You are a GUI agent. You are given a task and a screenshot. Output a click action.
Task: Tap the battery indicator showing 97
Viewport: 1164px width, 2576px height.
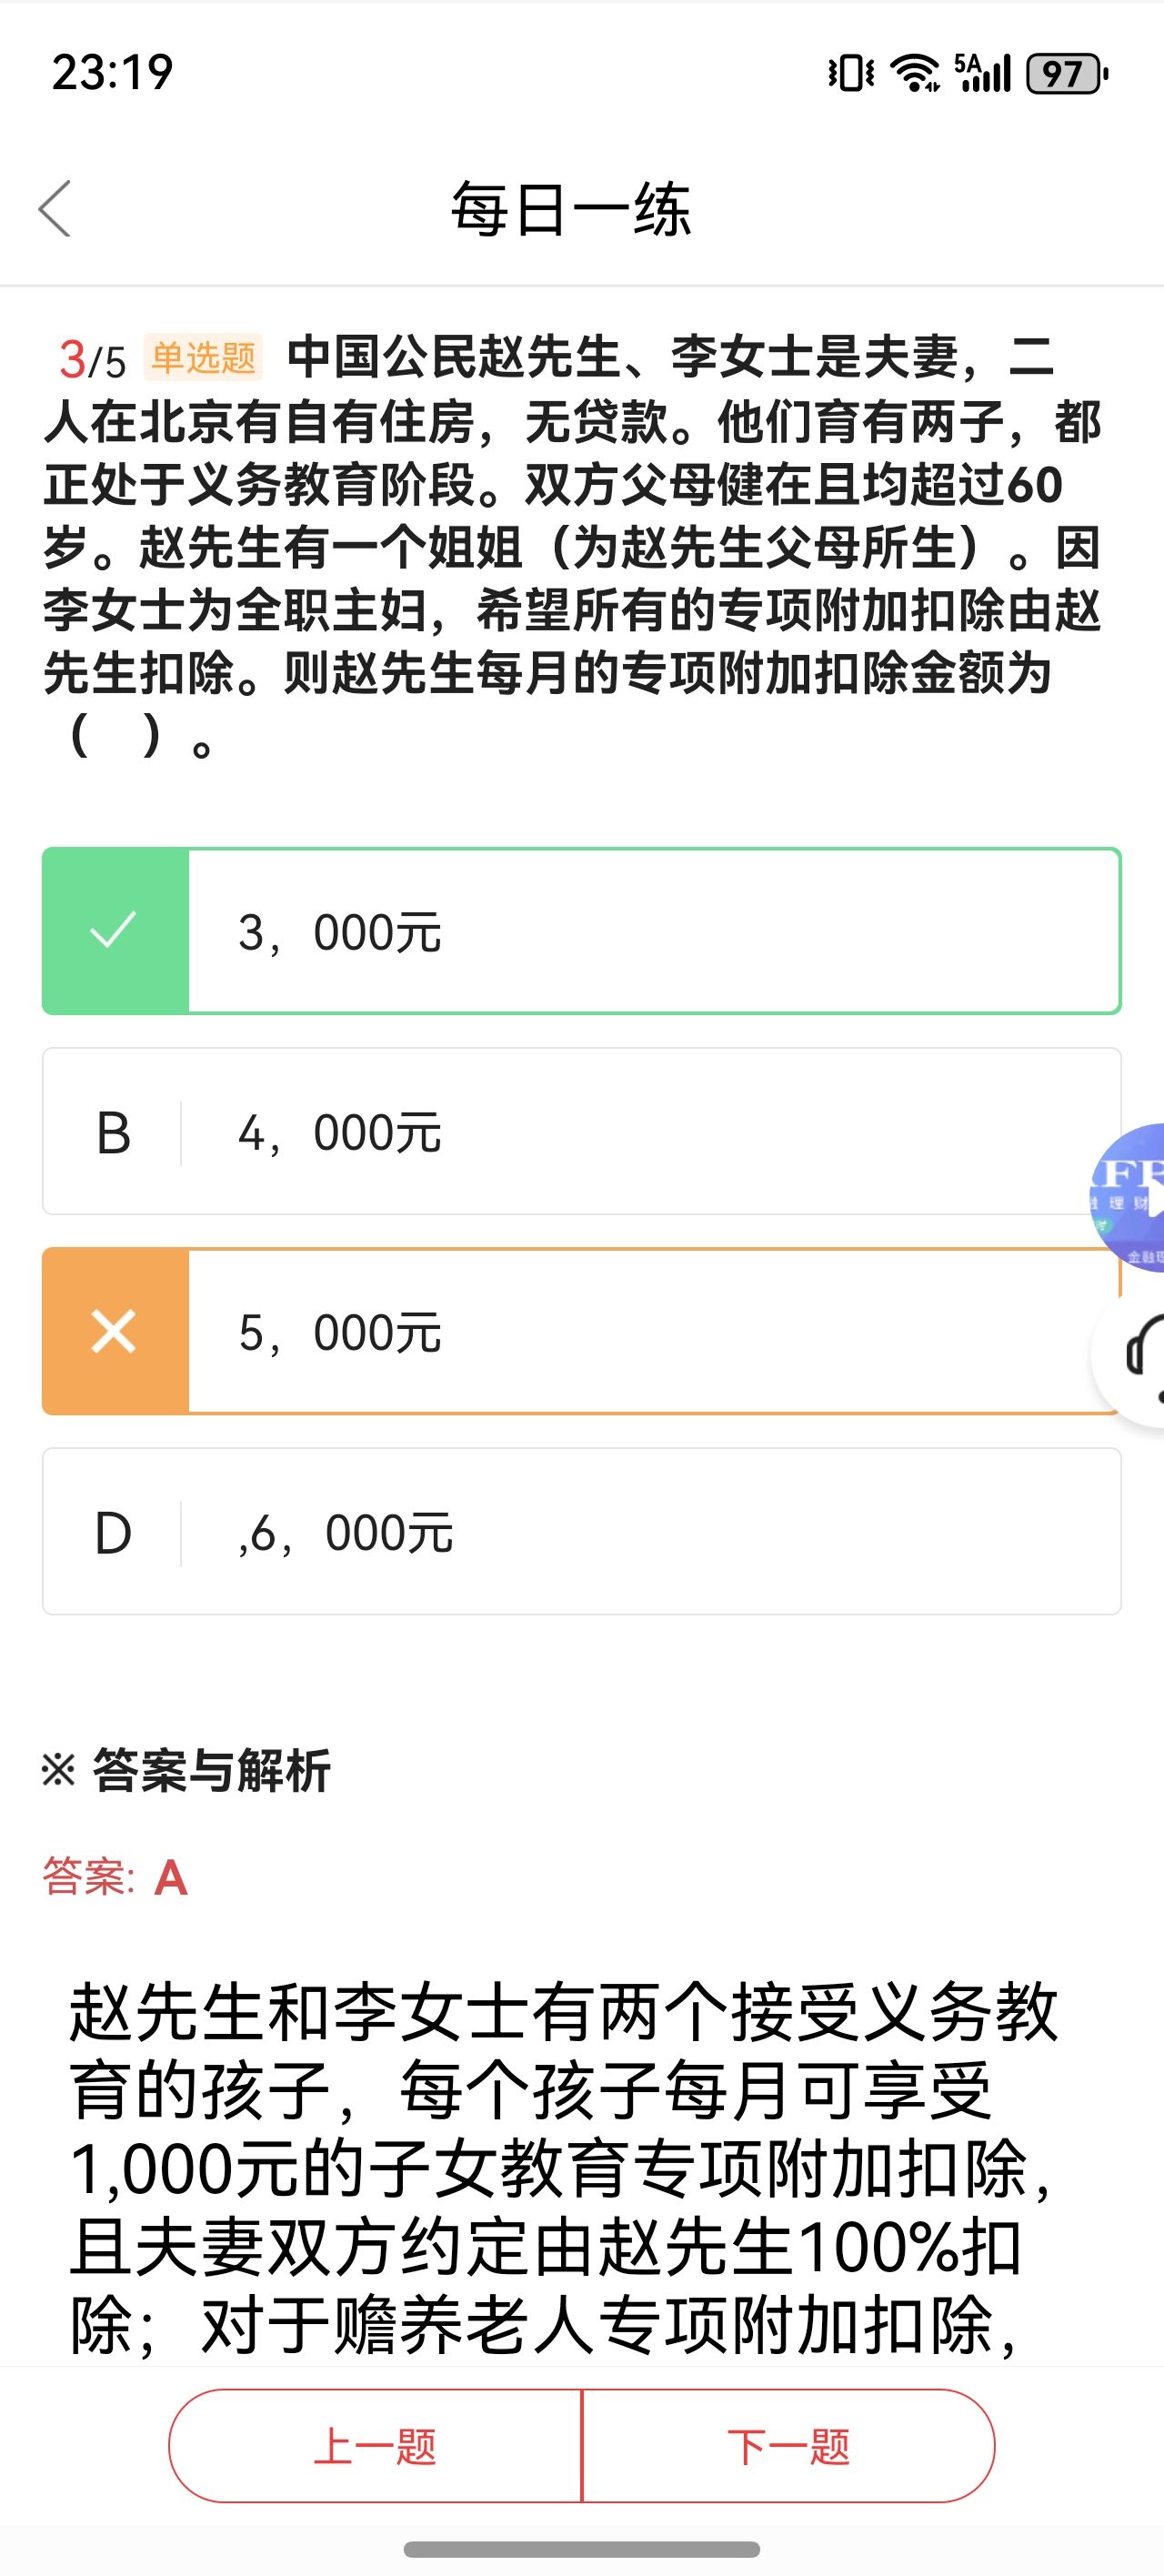click(1067, 73)
